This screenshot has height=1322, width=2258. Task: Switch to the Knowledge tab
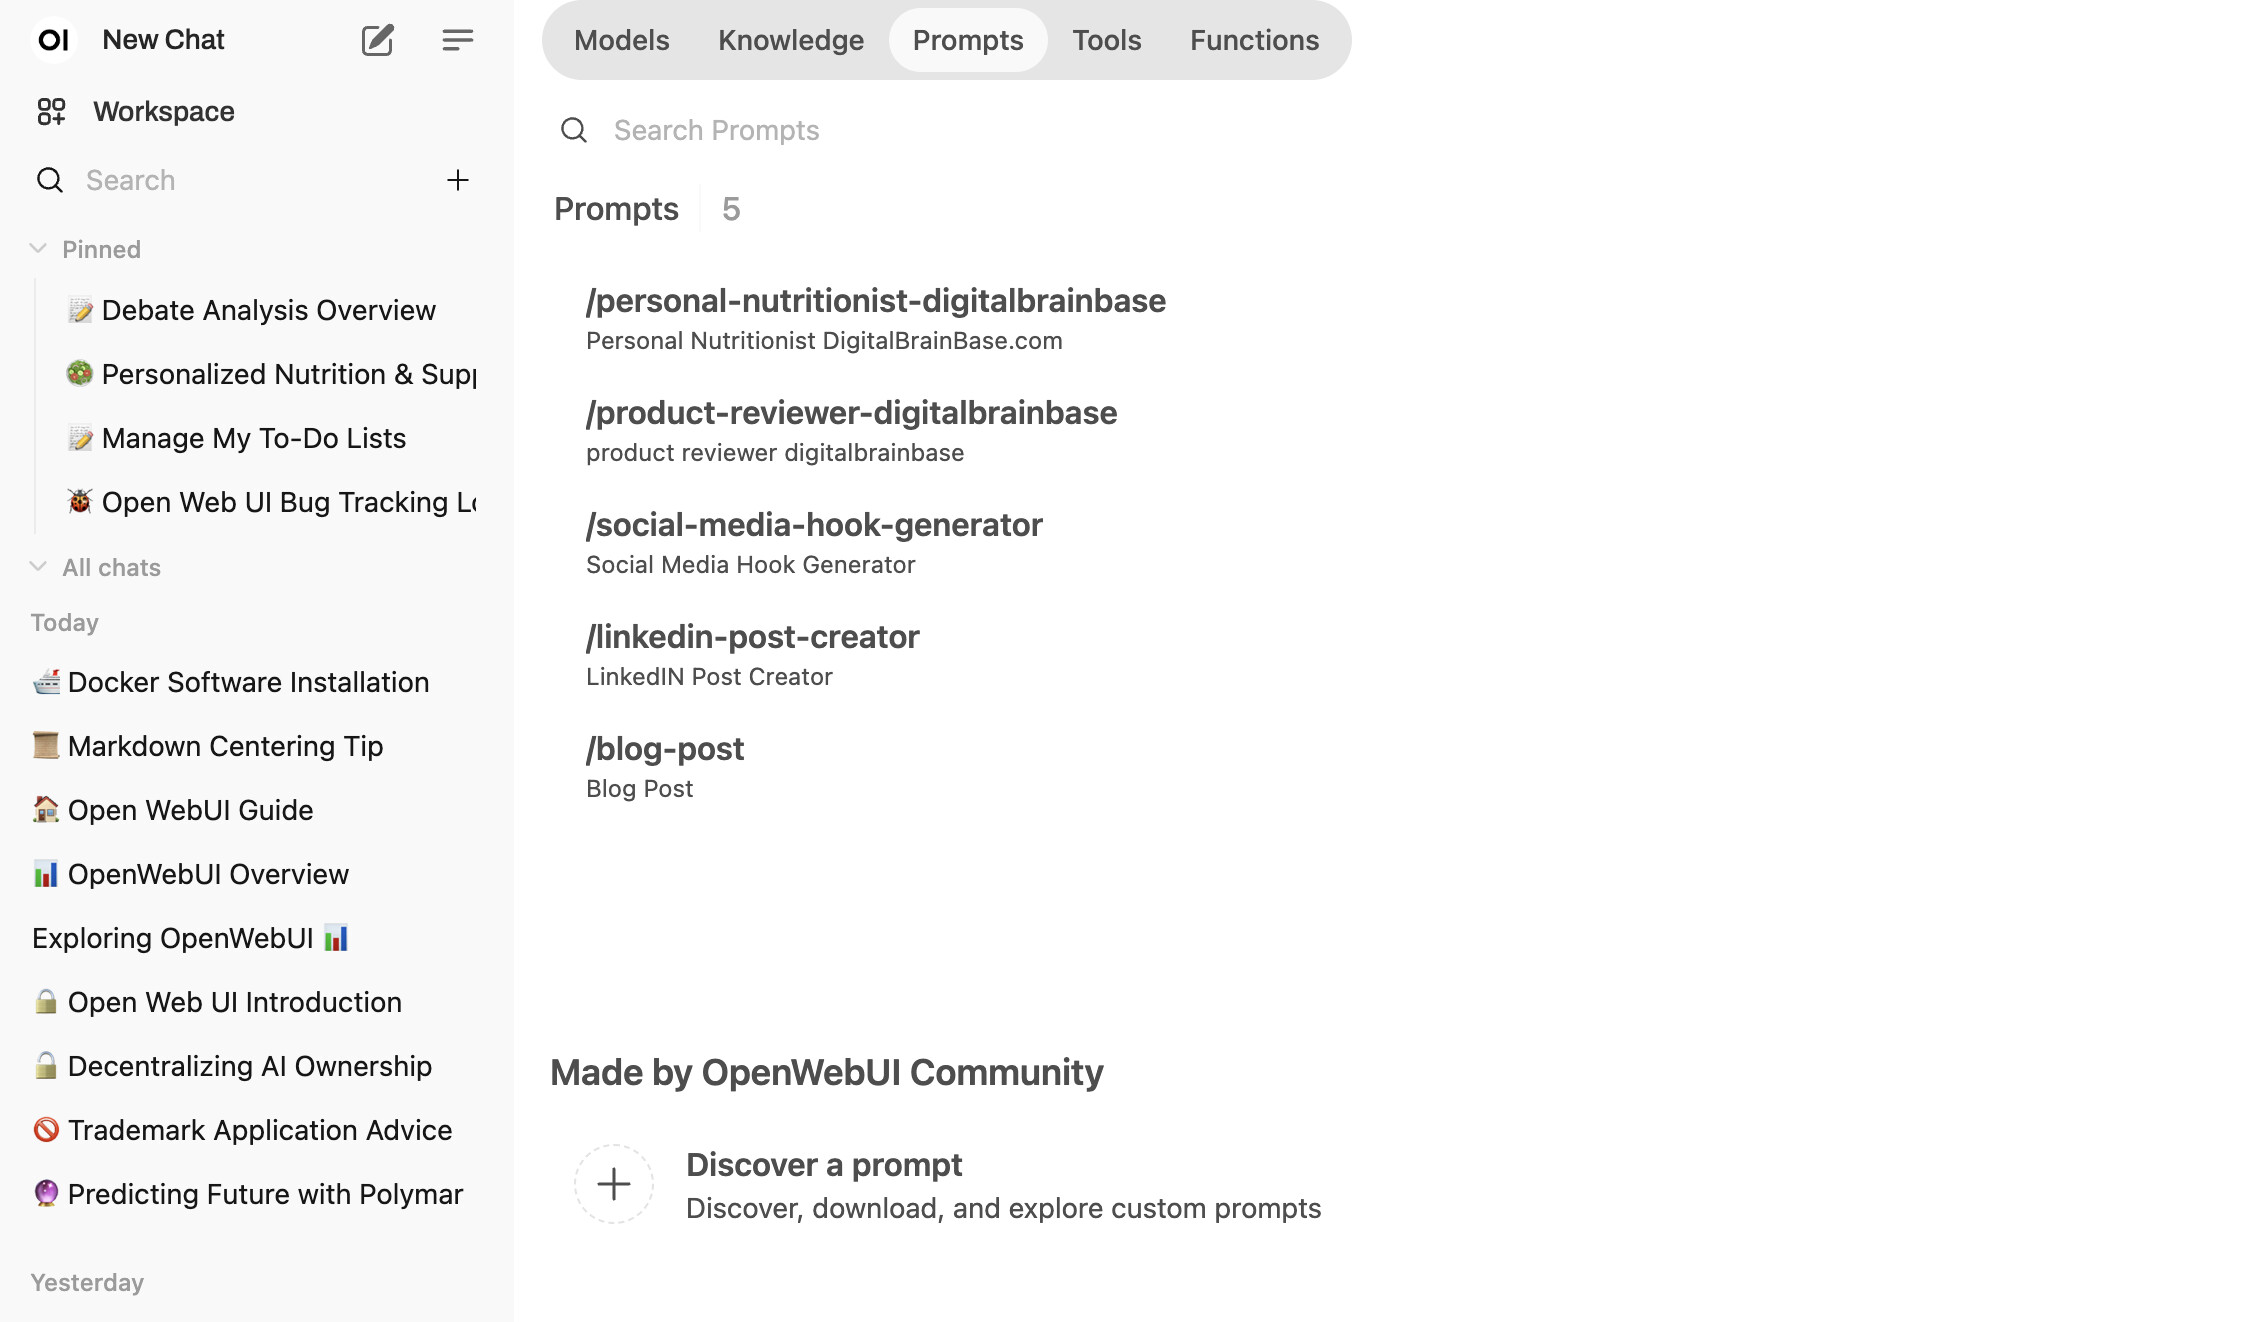[791, 40]
